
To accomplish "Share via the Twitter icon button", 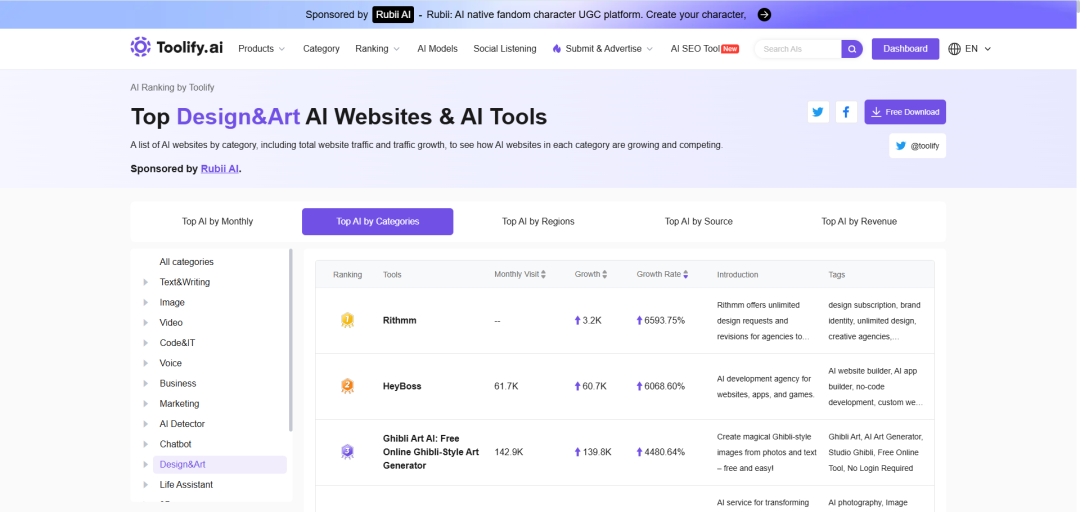I will 818,112.
